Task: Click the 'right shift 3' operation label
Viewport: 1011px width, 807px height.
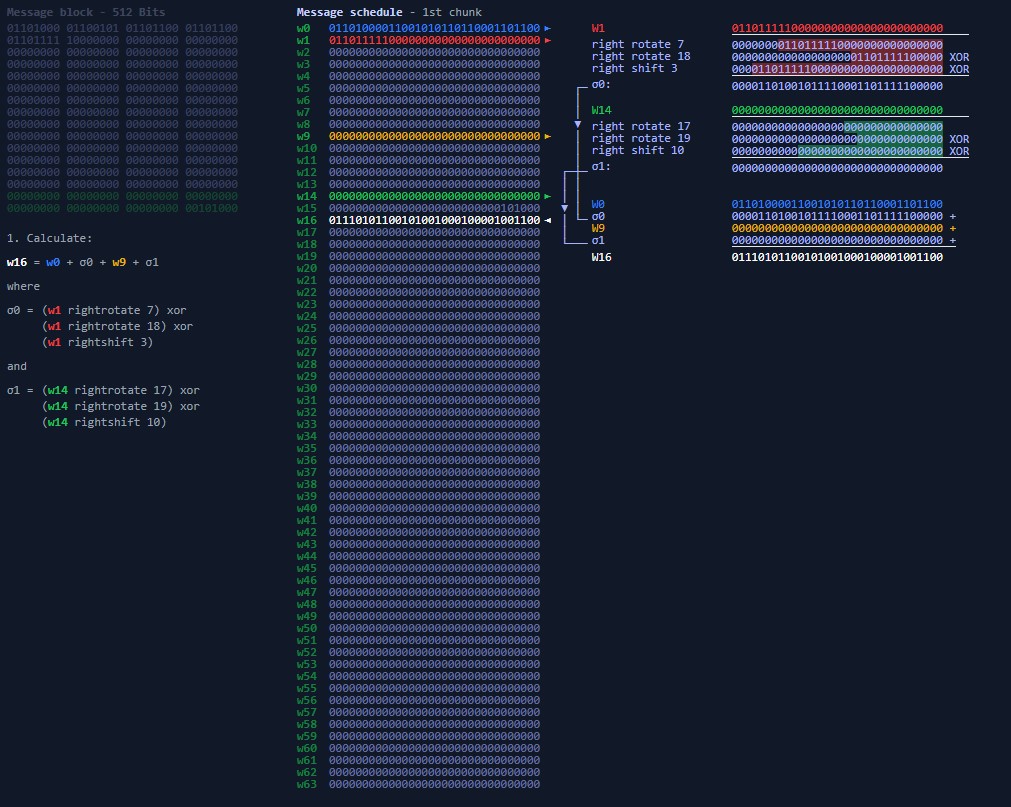Action: click(x=634, y=68)
